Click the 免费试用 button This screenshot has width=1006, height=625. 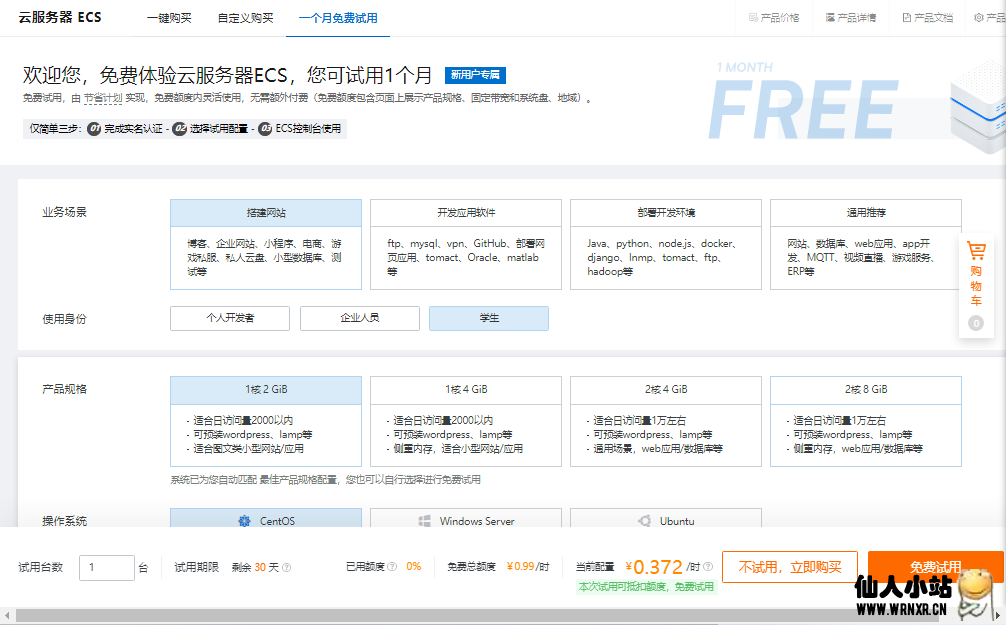click(x=935, y=567)
